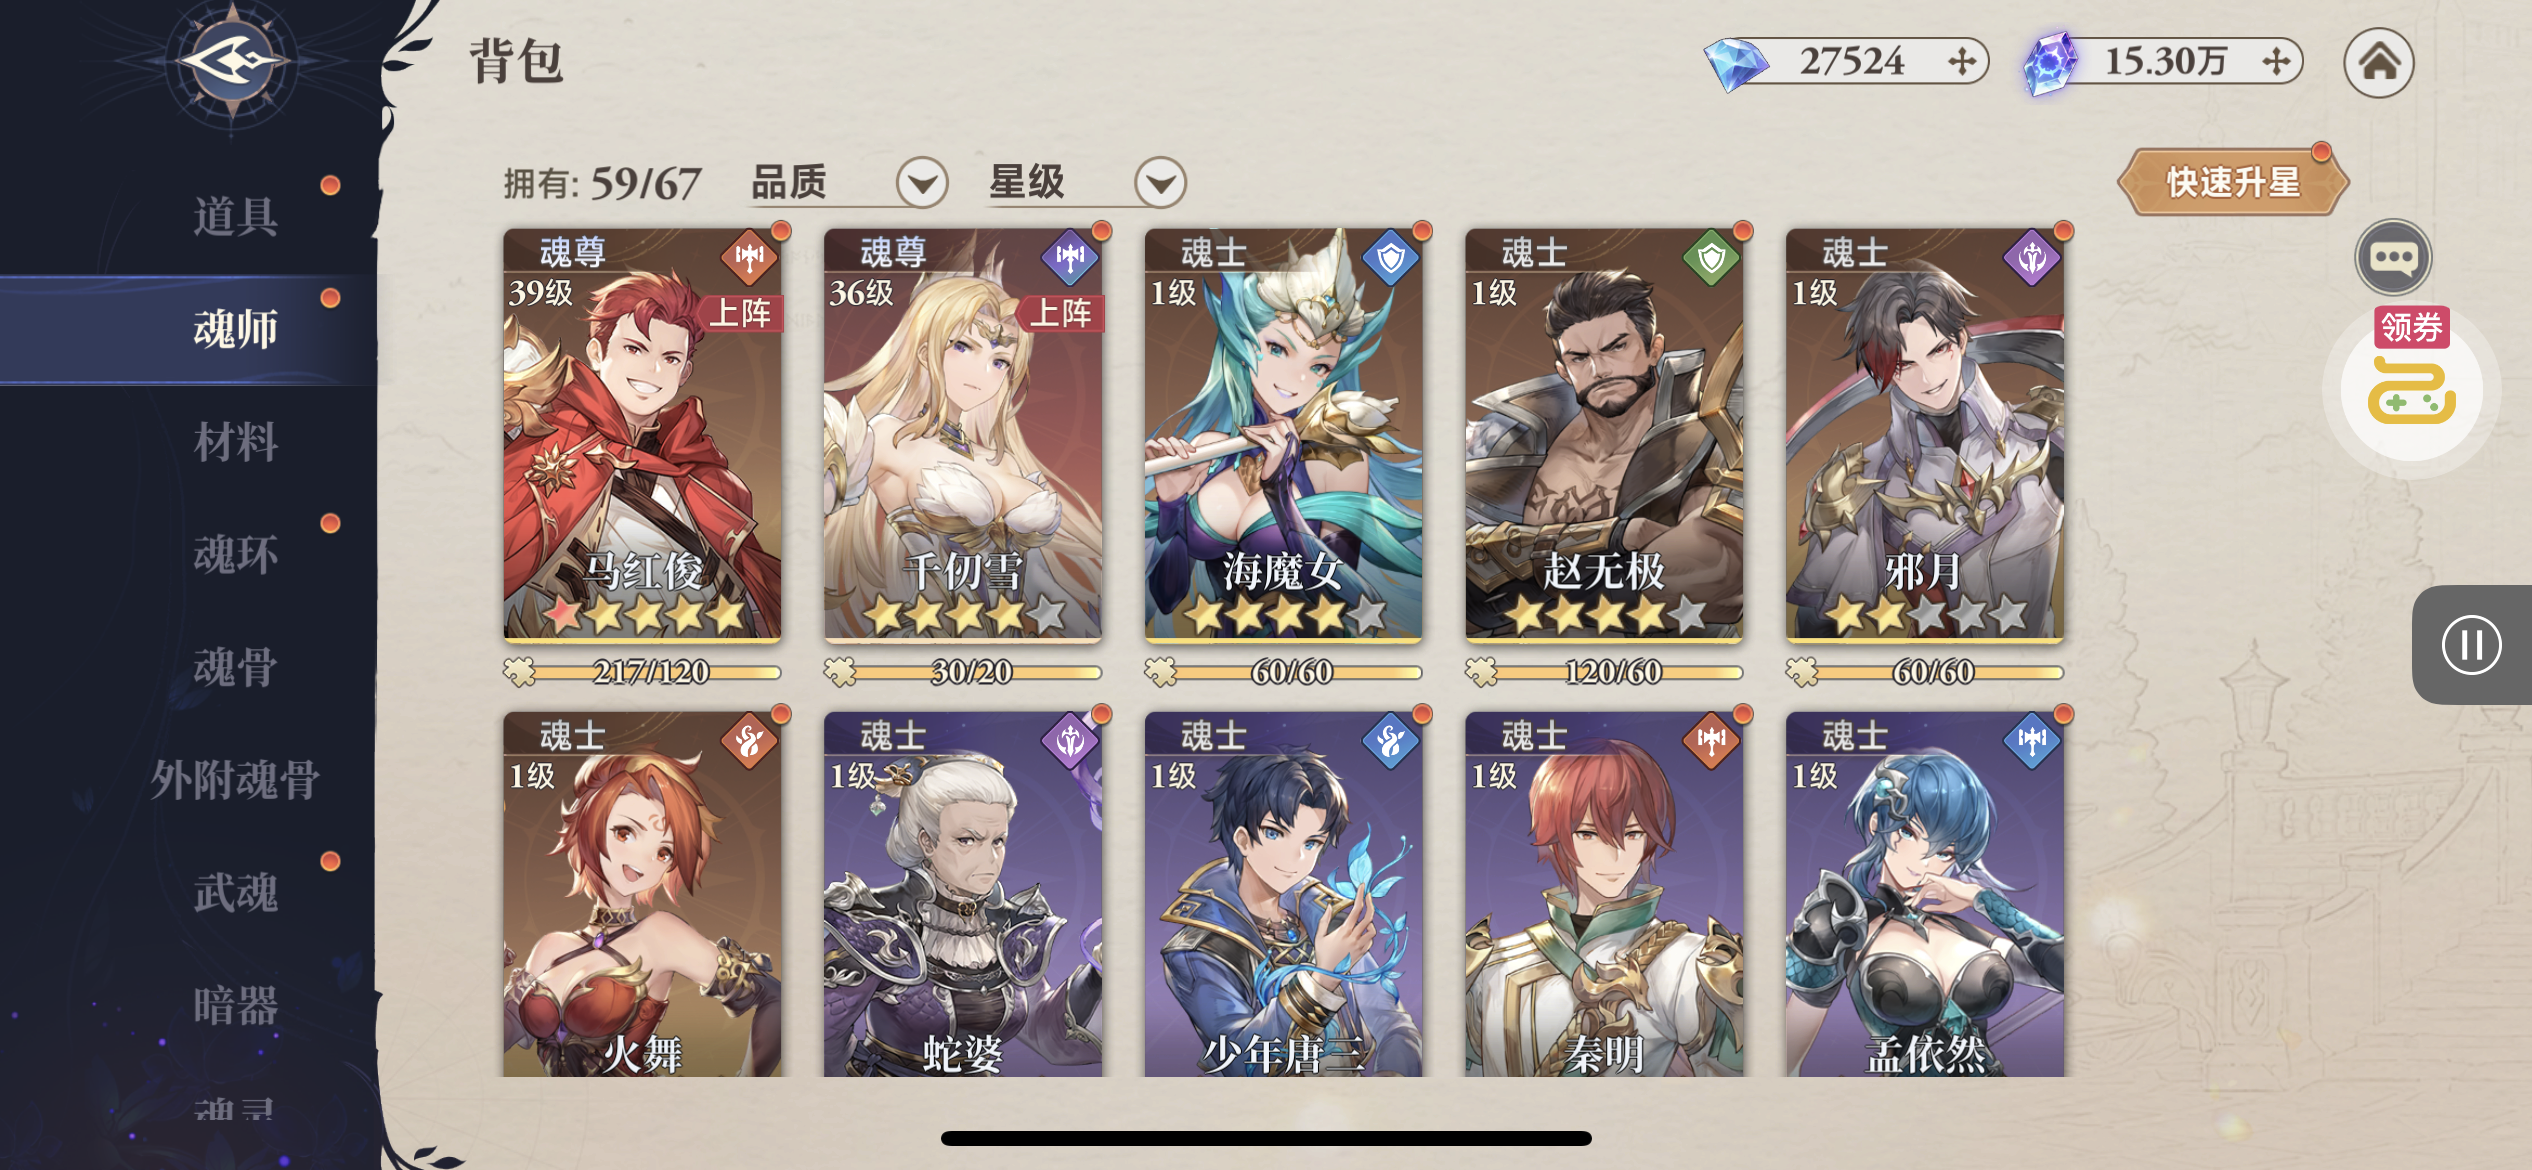Screen dimensions: 2532x1170
Task: Open the 邪月 character card
Action: pos(1925,434)
